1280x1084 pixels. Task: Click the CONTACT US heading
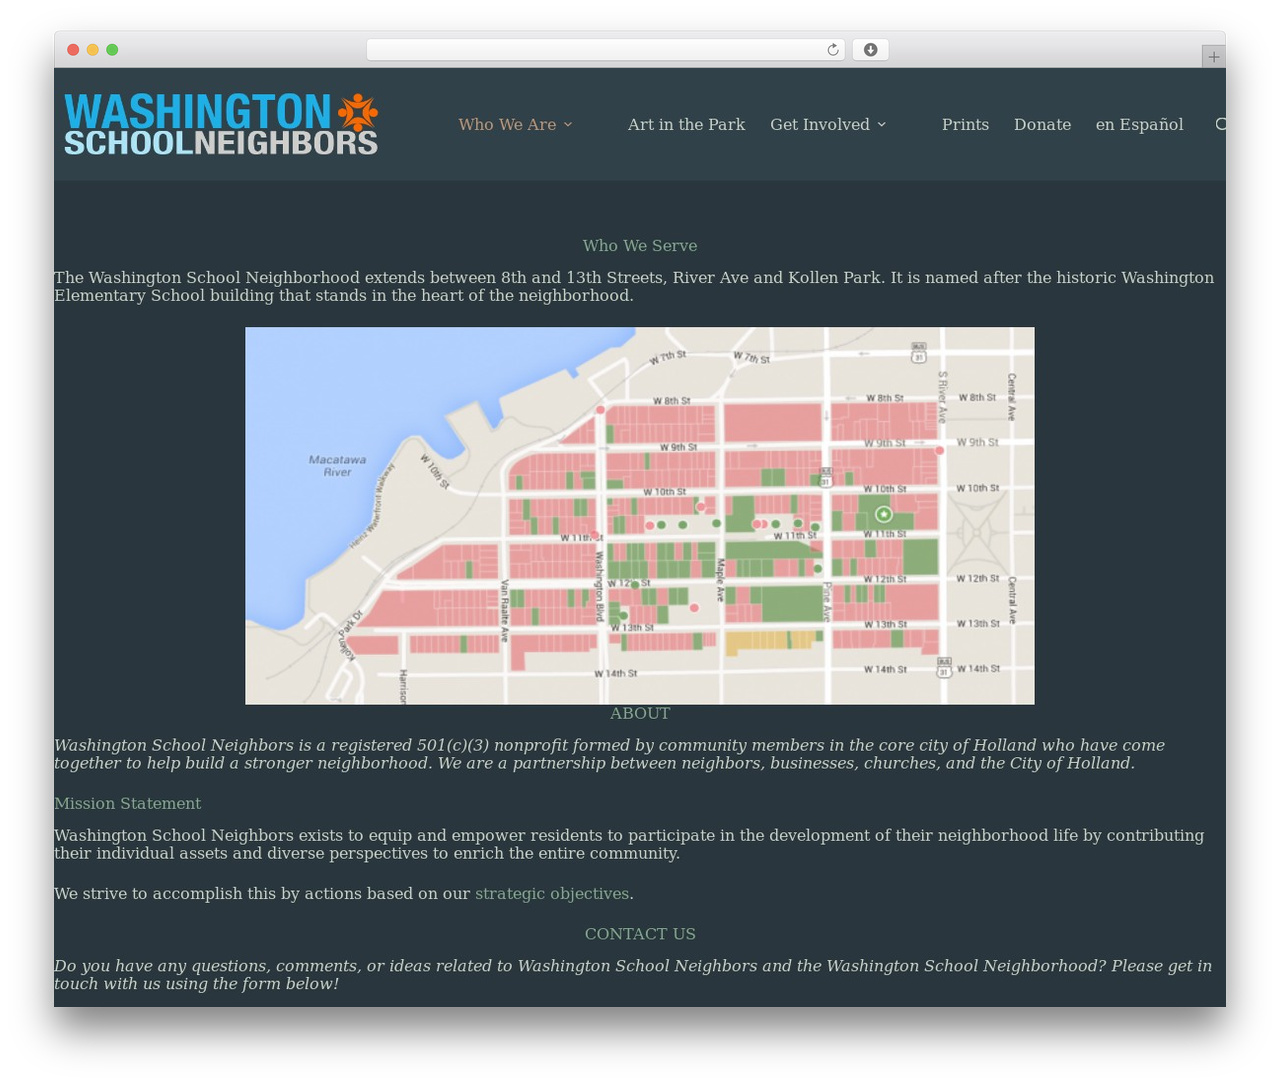[x=640, y=933]
